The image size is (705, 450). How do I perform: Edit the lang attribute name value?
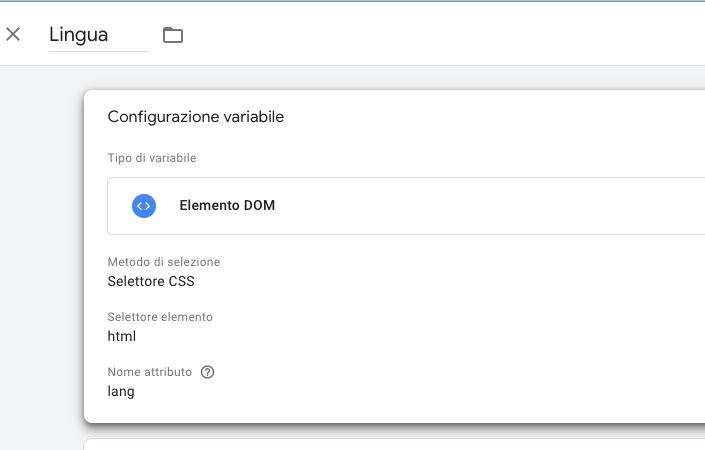pyautogui.click(x=121, y=392)
